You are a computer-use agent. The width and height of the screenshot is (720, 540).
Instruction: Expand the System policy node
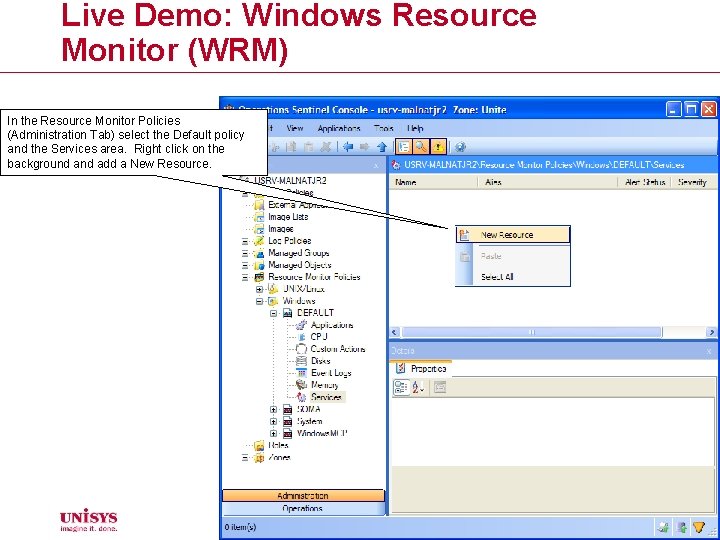pyautogui.click(x=274, y=421)
